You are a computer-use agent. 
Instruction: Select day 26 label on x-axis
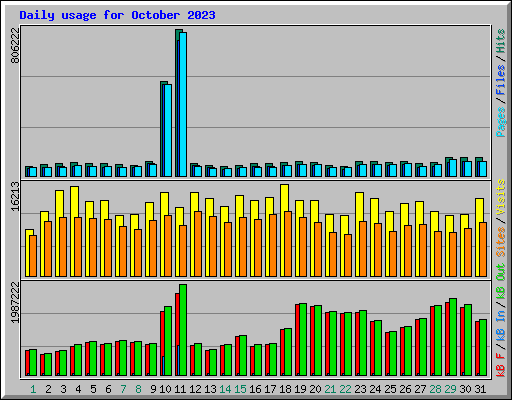click(x=405, y=389)
